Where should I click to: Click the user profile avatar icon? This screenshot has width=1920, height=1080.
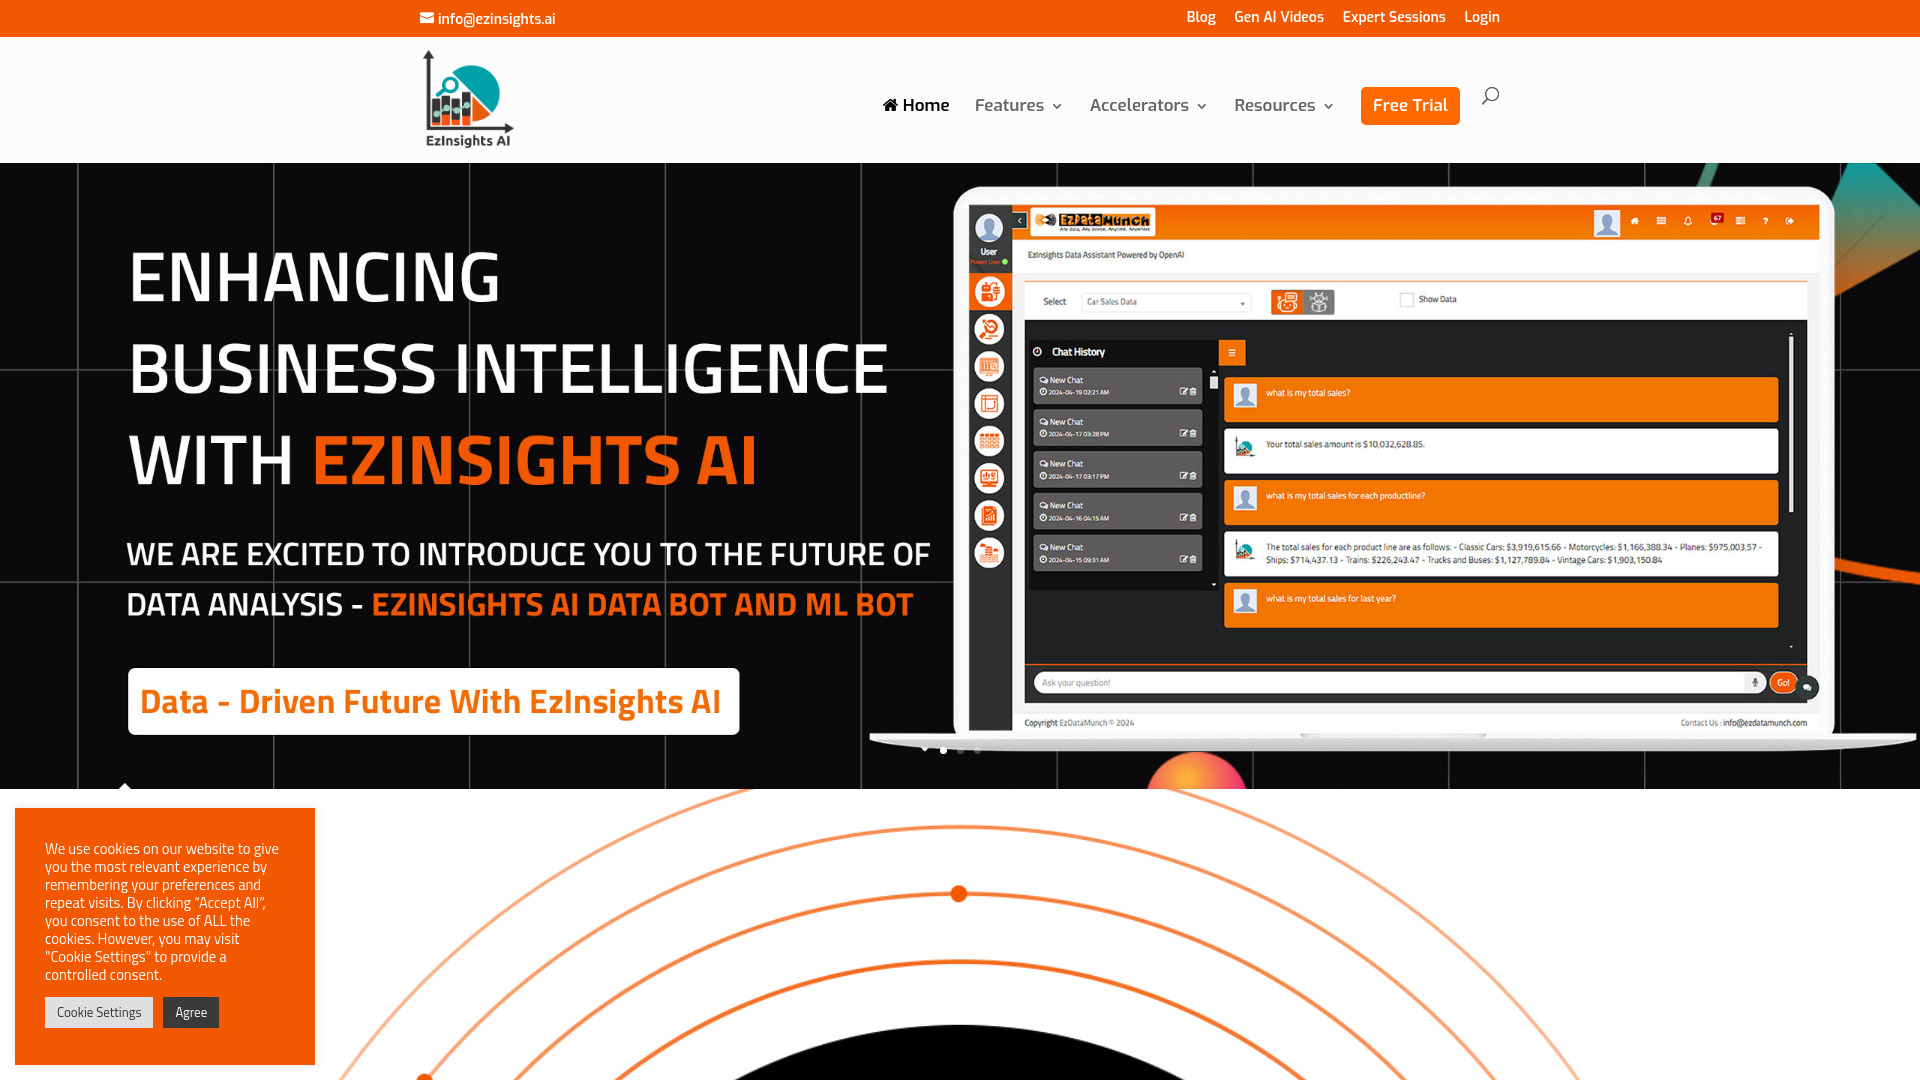pos(1606,222)
